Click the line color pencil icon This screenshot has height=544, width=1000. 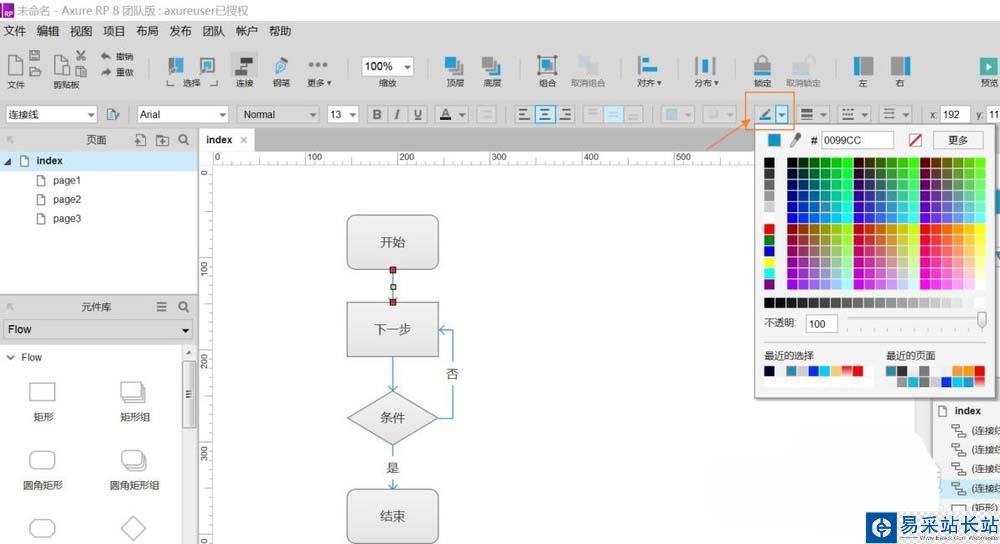coord(765,114)
